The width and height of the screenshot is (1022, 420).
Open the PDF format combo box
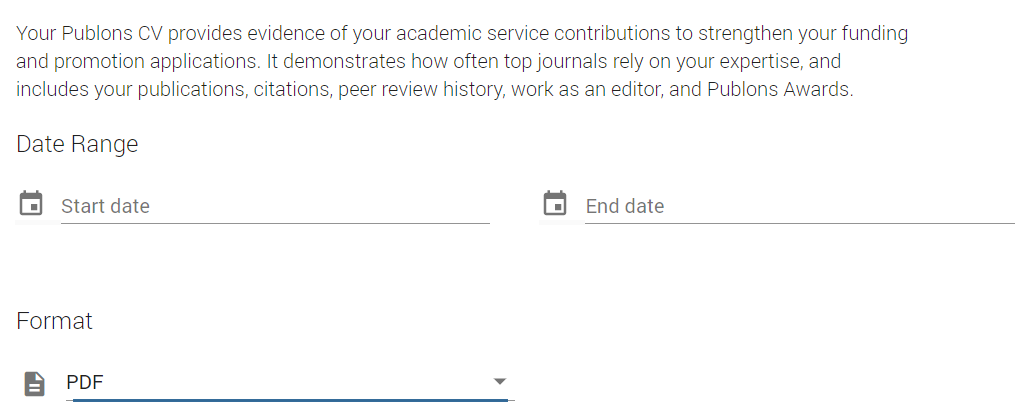click(280, 382)
